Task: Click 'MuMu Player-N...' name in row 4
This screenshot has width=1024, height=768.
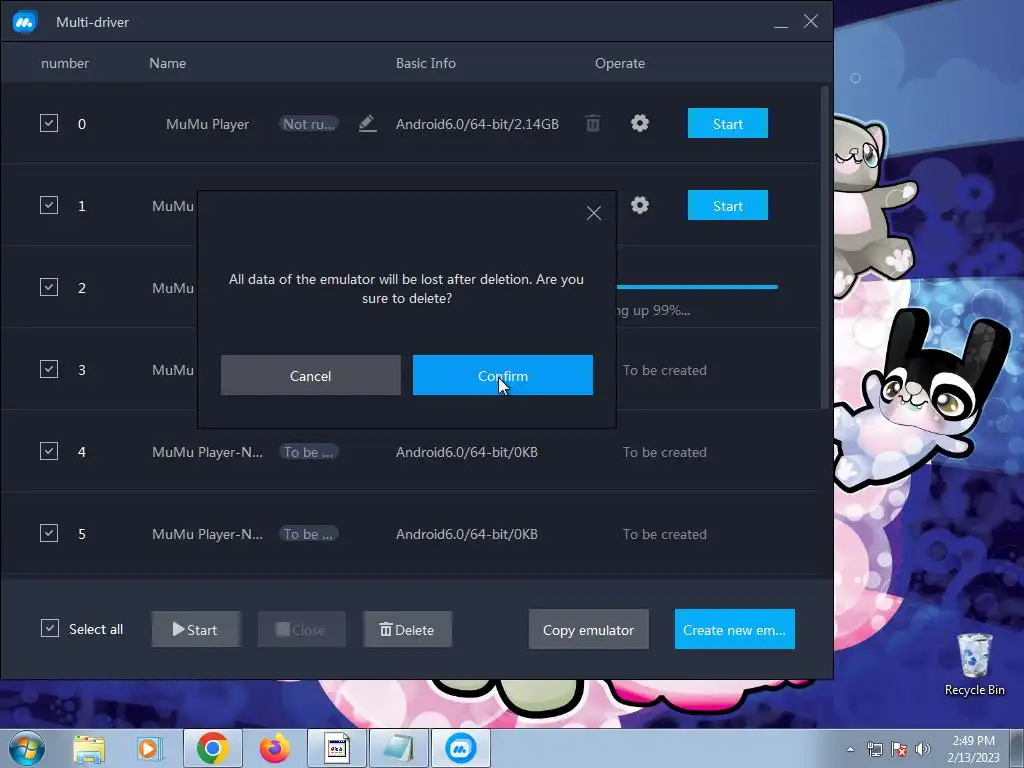Action: pos(208,452)
